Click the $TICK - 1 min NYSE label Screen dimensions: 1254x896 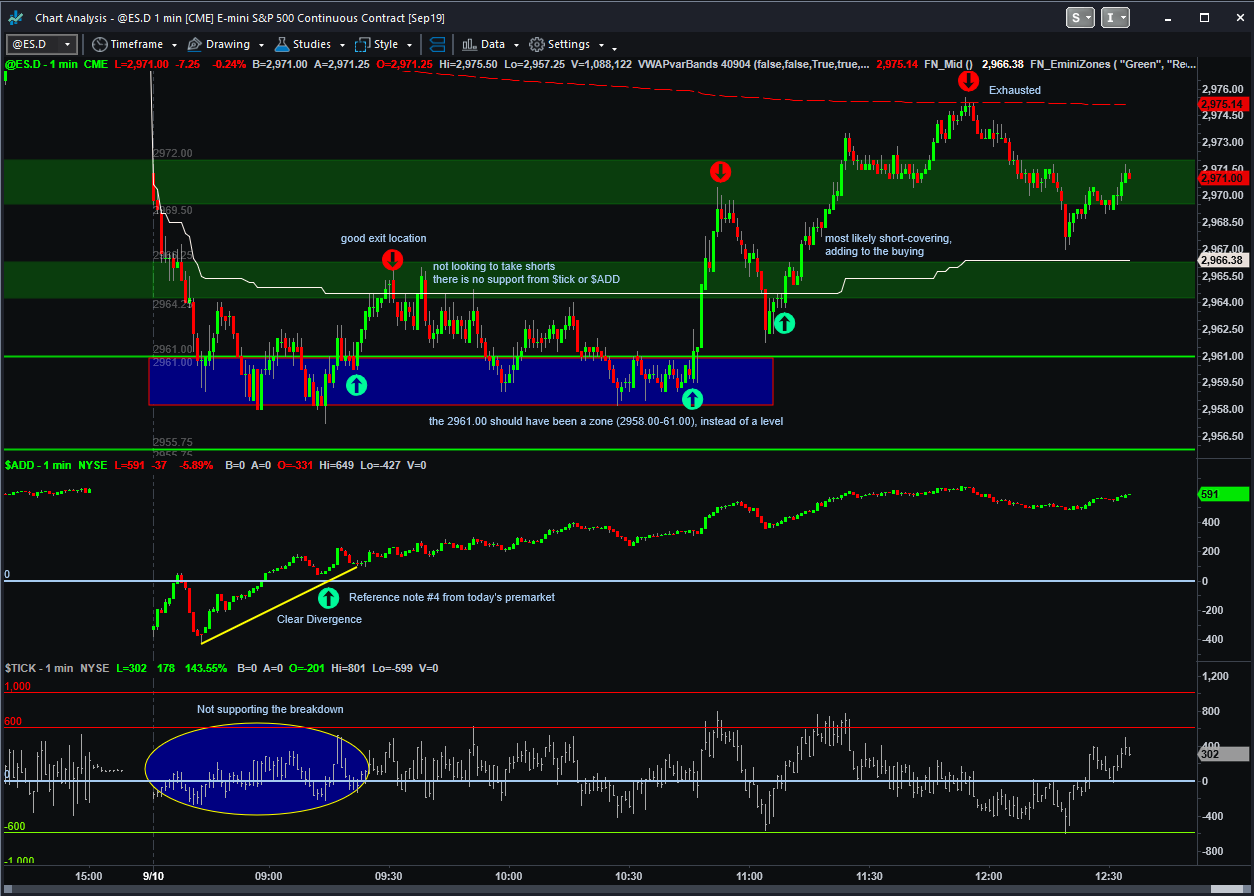click(x=57, y=667)
